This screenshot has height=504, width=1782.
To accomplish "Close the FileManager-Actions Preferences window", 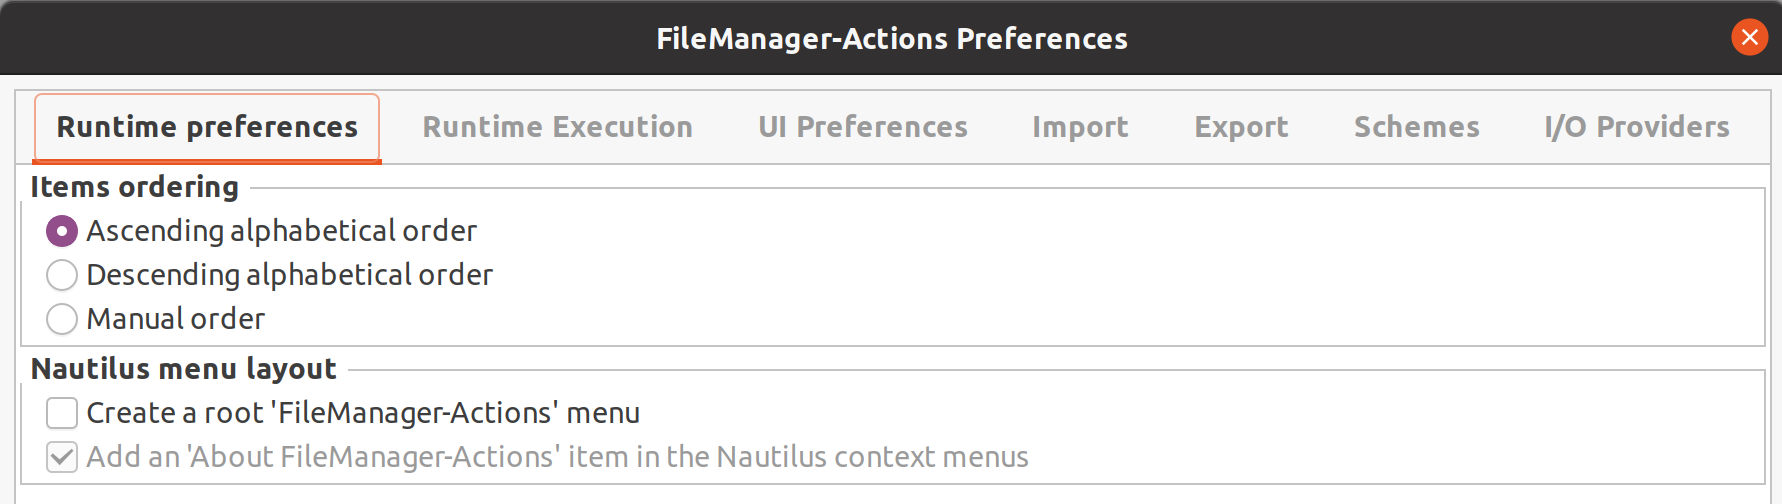I will tap(1749, 38).
